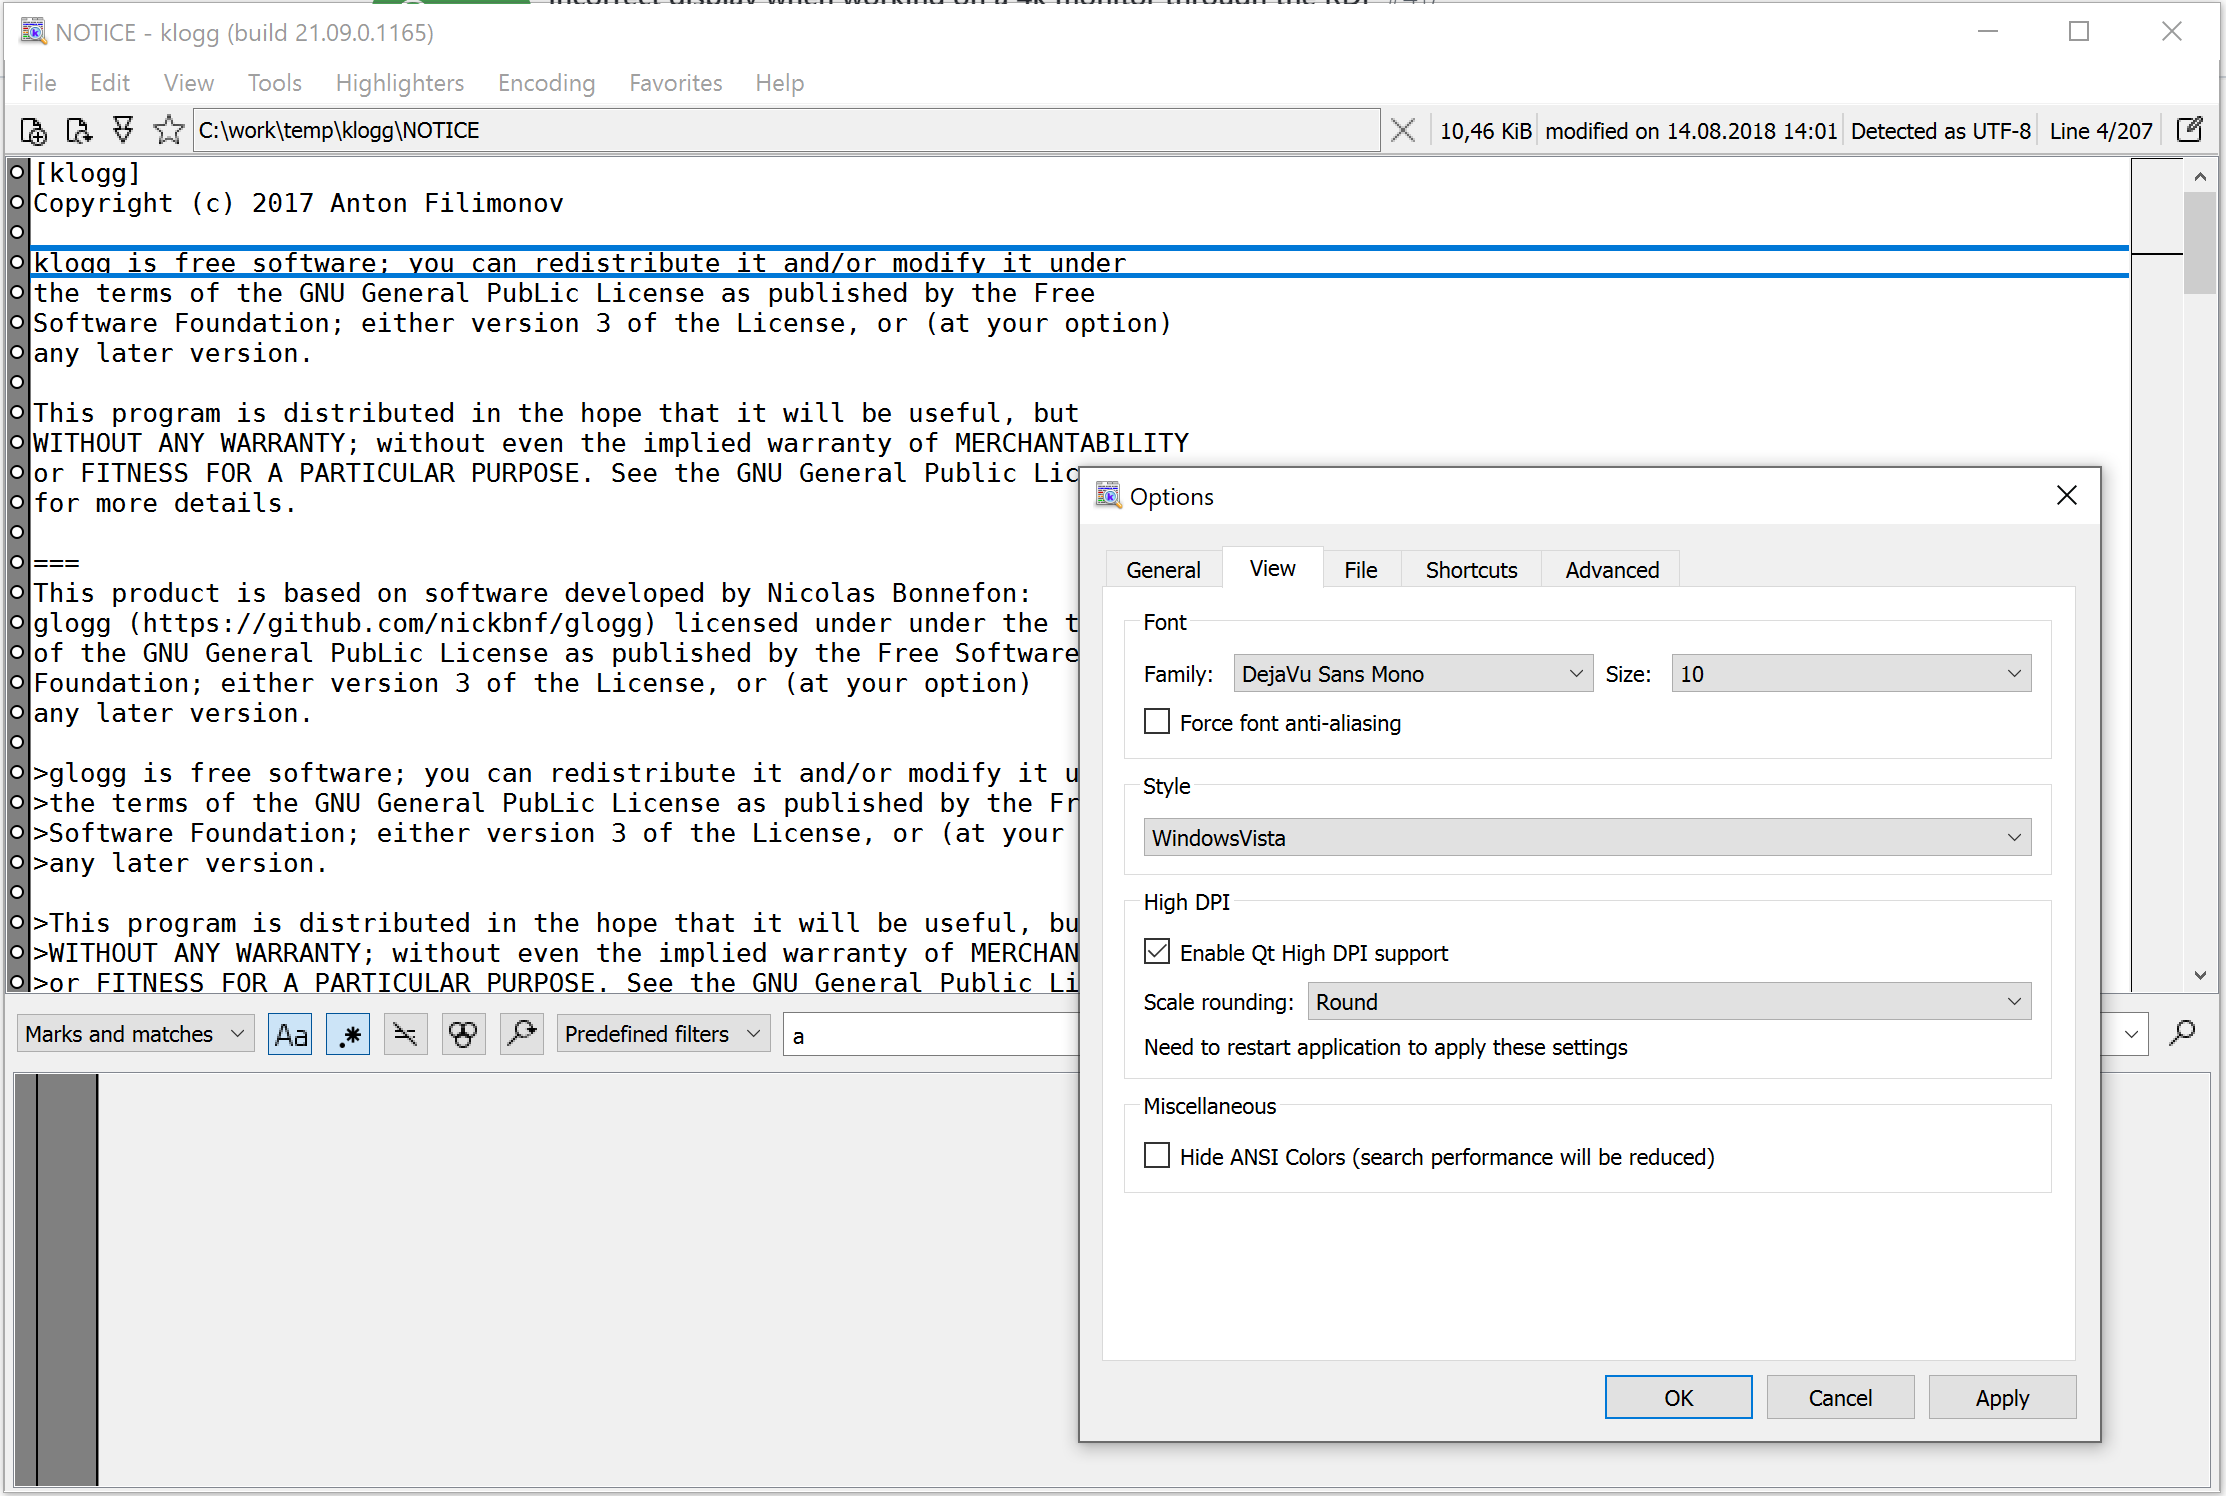2226x1496 pixels.
Task: Open the Scale rounding dropdown
Action: pos(1668,1002)
